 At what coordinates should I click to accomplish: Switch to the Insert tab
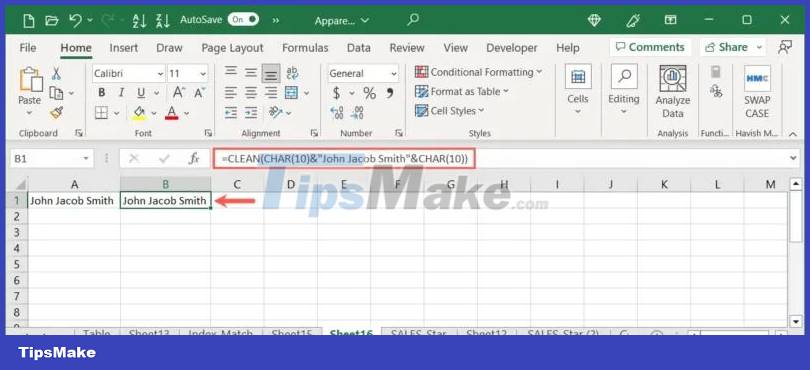pyautogui.click(x=123, y=48)
